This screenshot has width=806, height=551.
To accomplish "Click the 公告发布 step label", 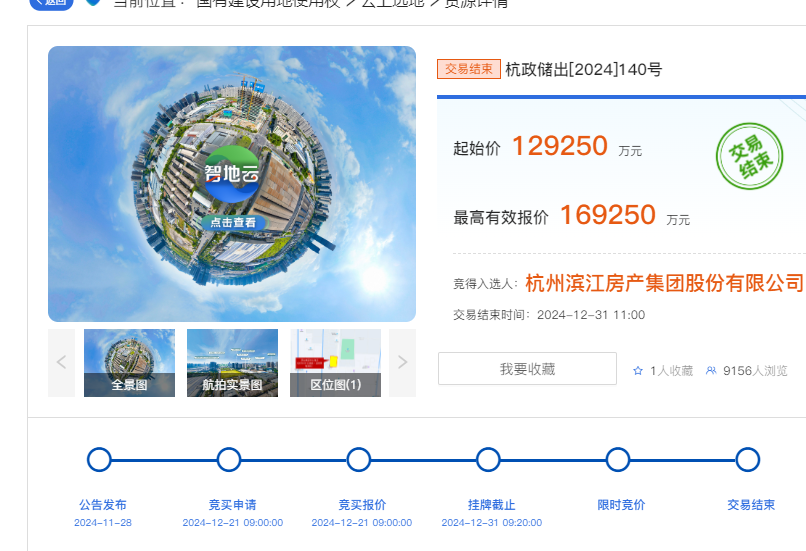I will pyautogui.click(x=103, y=505).
